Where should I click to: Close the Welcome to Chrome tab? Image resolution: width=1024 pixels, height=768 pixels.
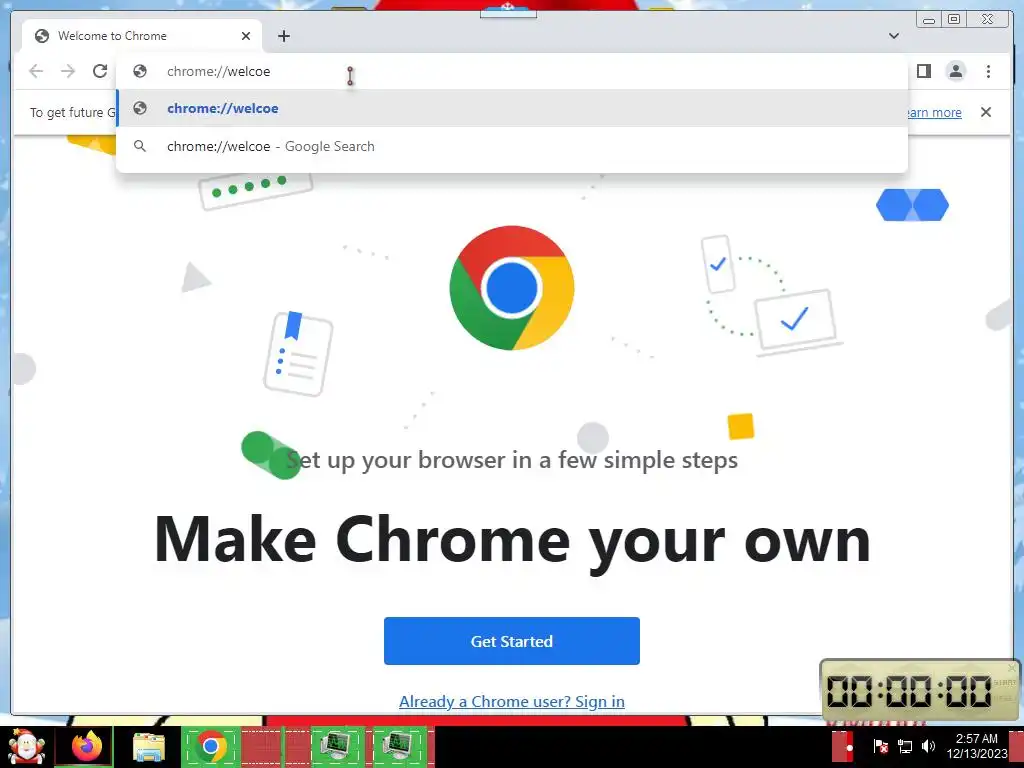click(x=246, y=36)
